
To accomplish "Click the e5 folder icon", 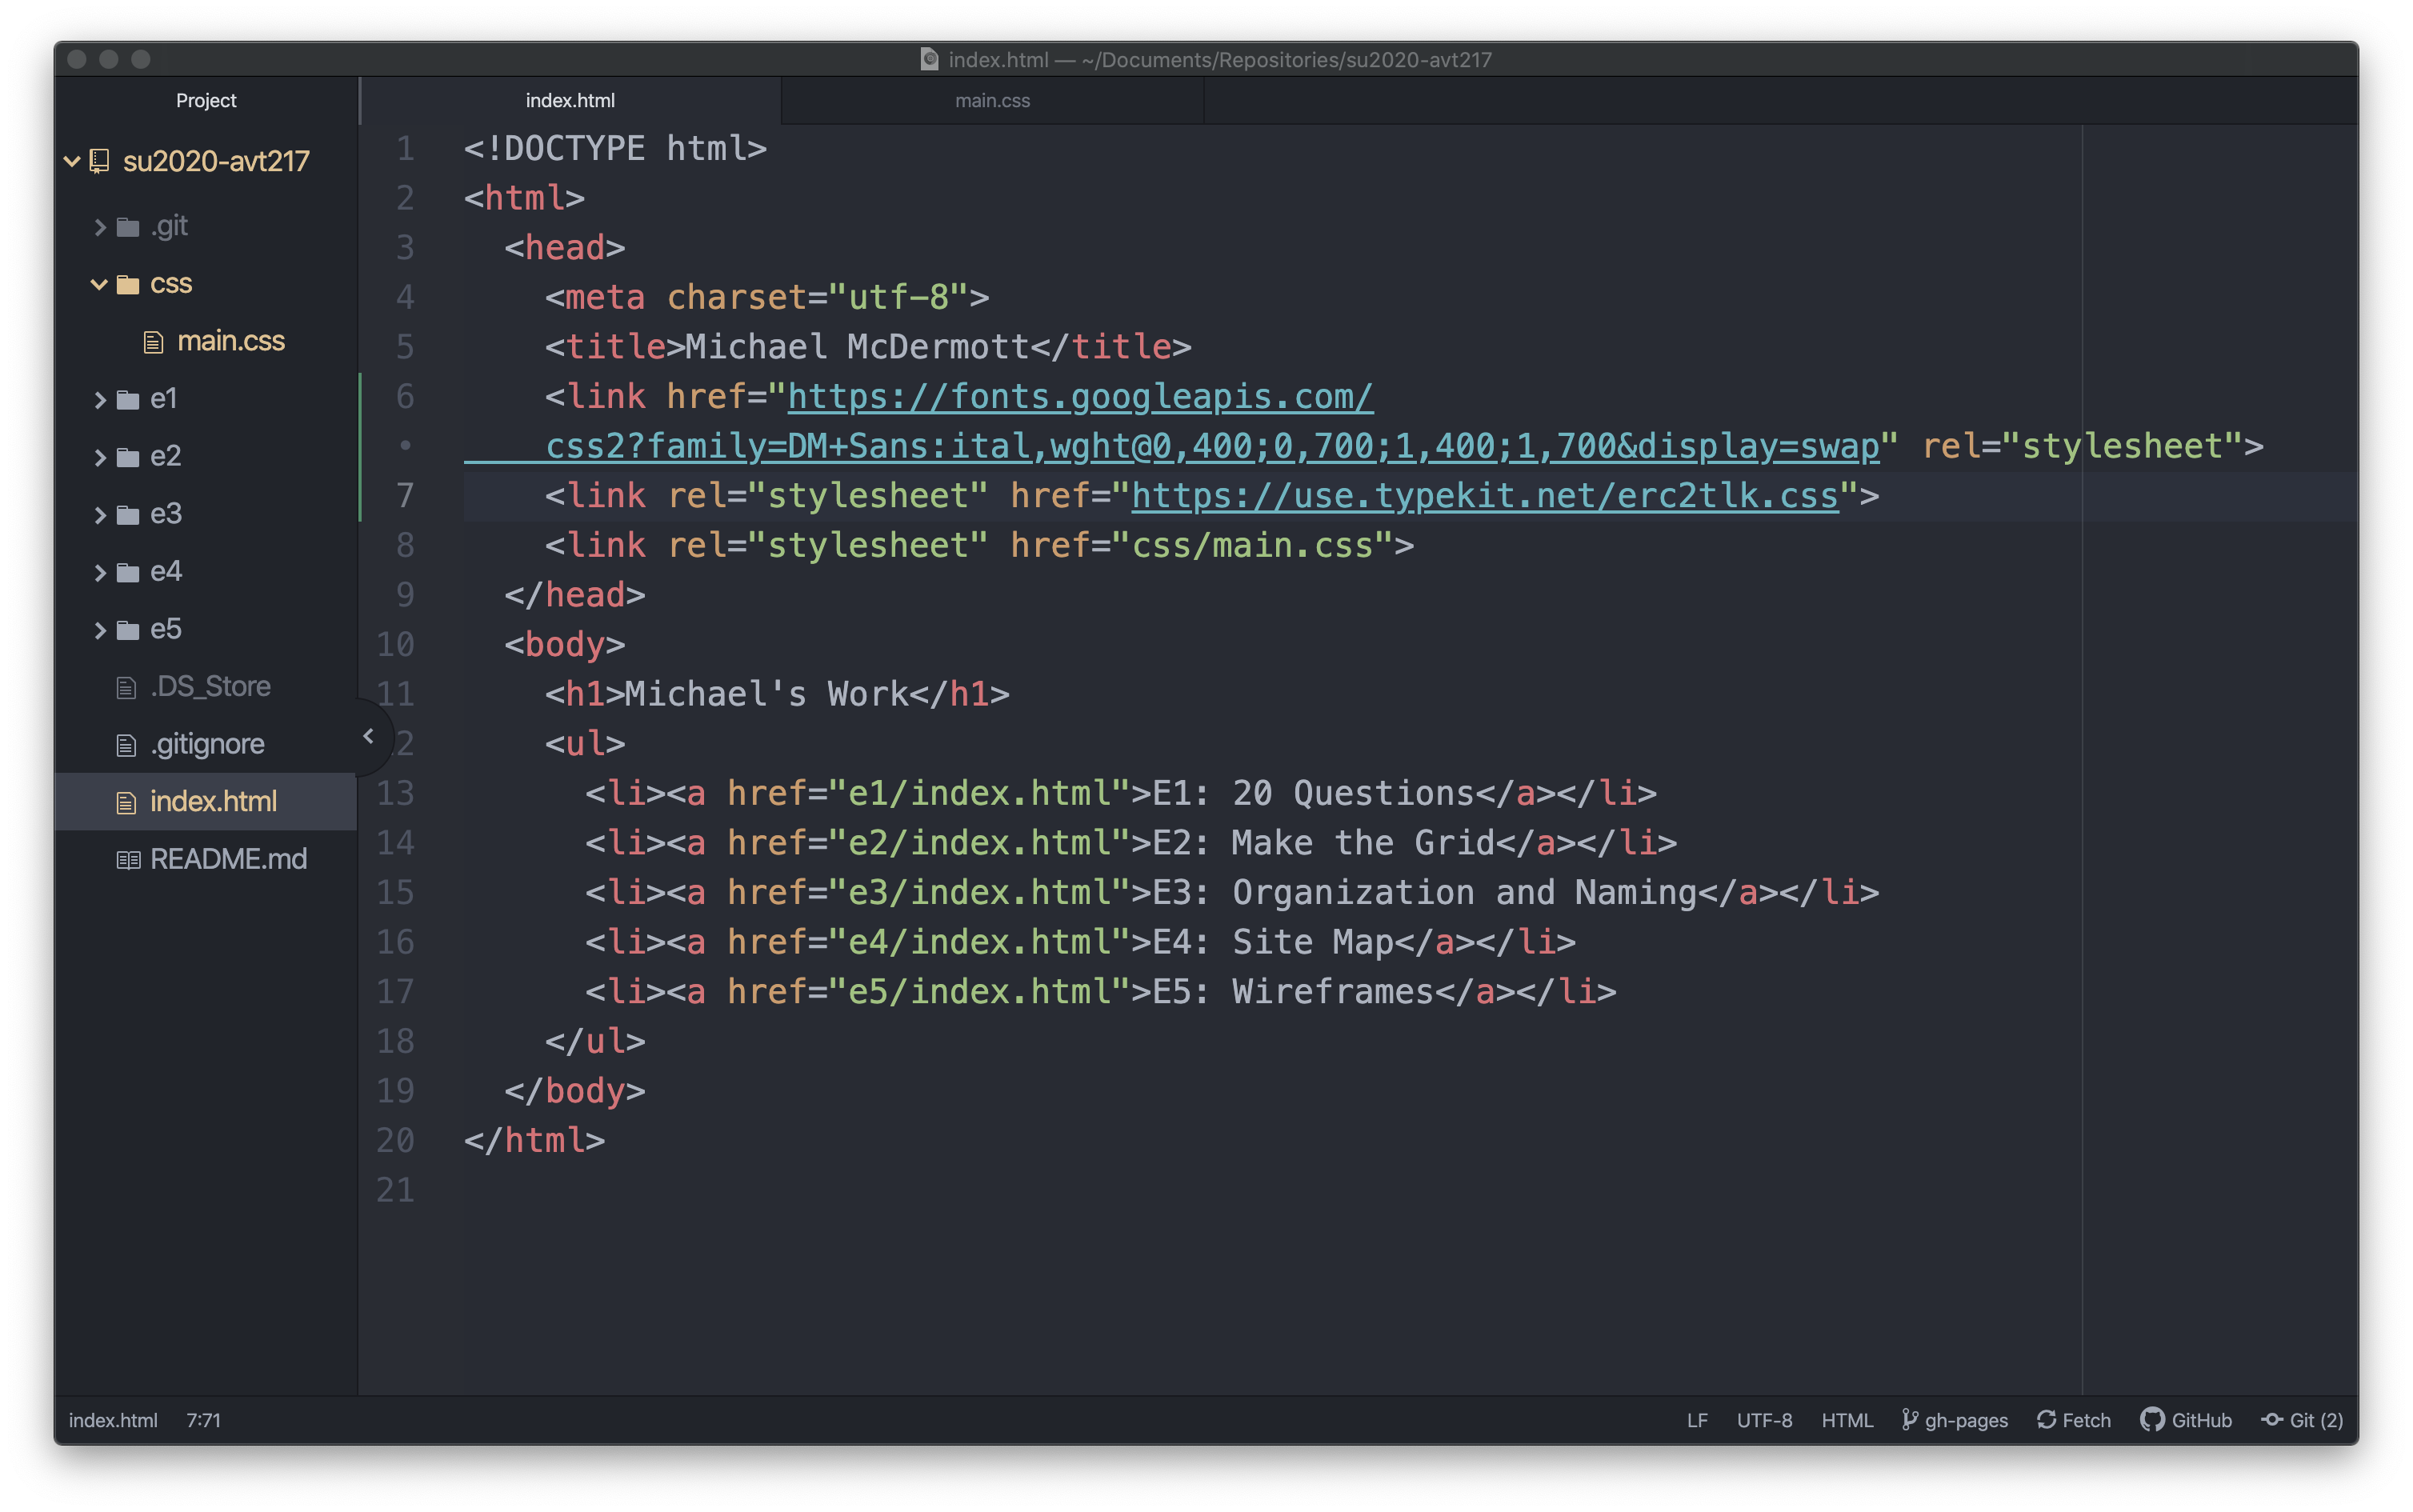I will click(127, 630).
